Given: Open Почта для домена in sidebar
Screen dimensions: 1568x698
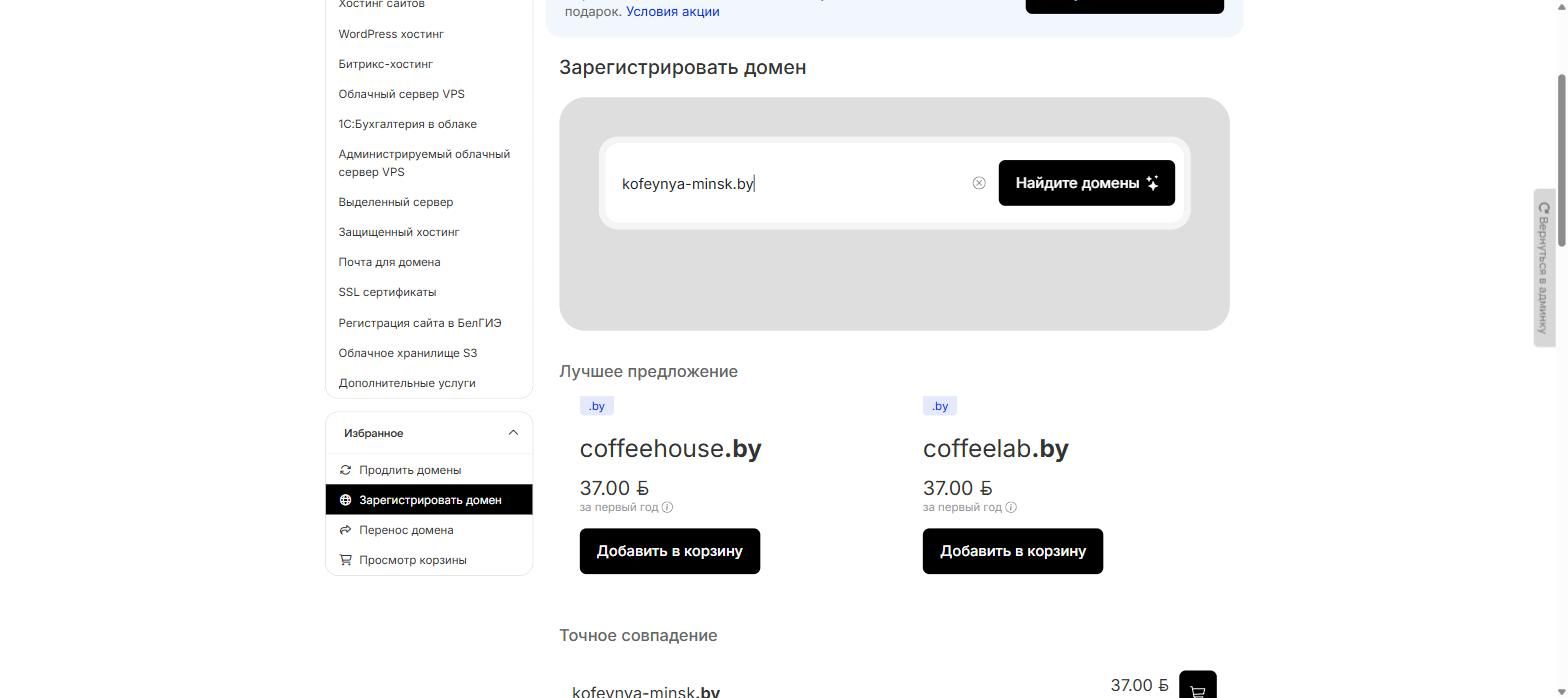Looking at the screenshot, I should pos(390,262).
